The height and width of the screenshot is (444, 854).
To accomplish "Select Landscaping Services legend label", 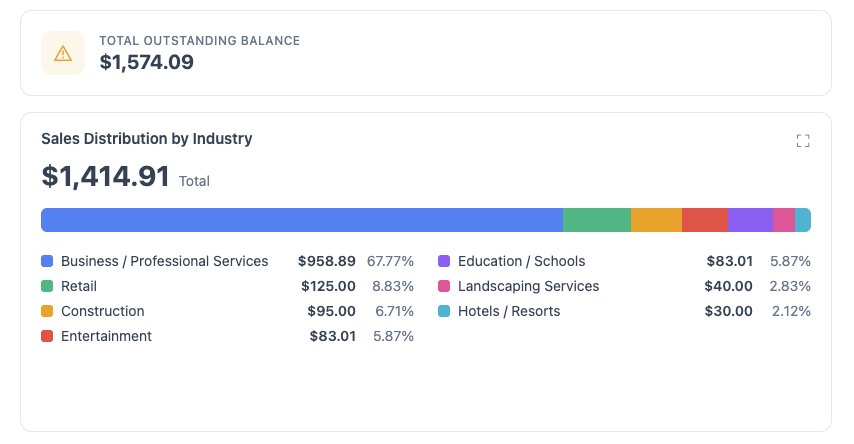I will pos(528,287).
